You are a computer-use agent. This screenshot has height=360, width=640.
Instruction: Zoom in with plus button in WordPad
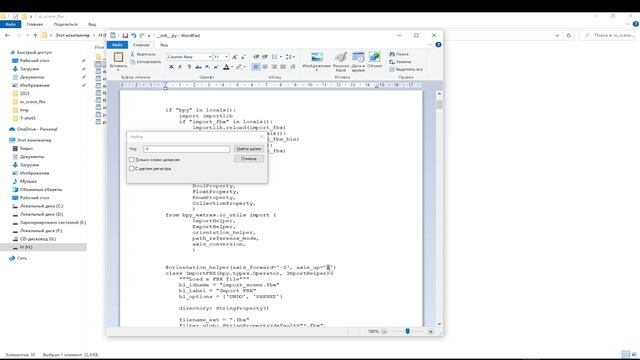tap(431, 331)
